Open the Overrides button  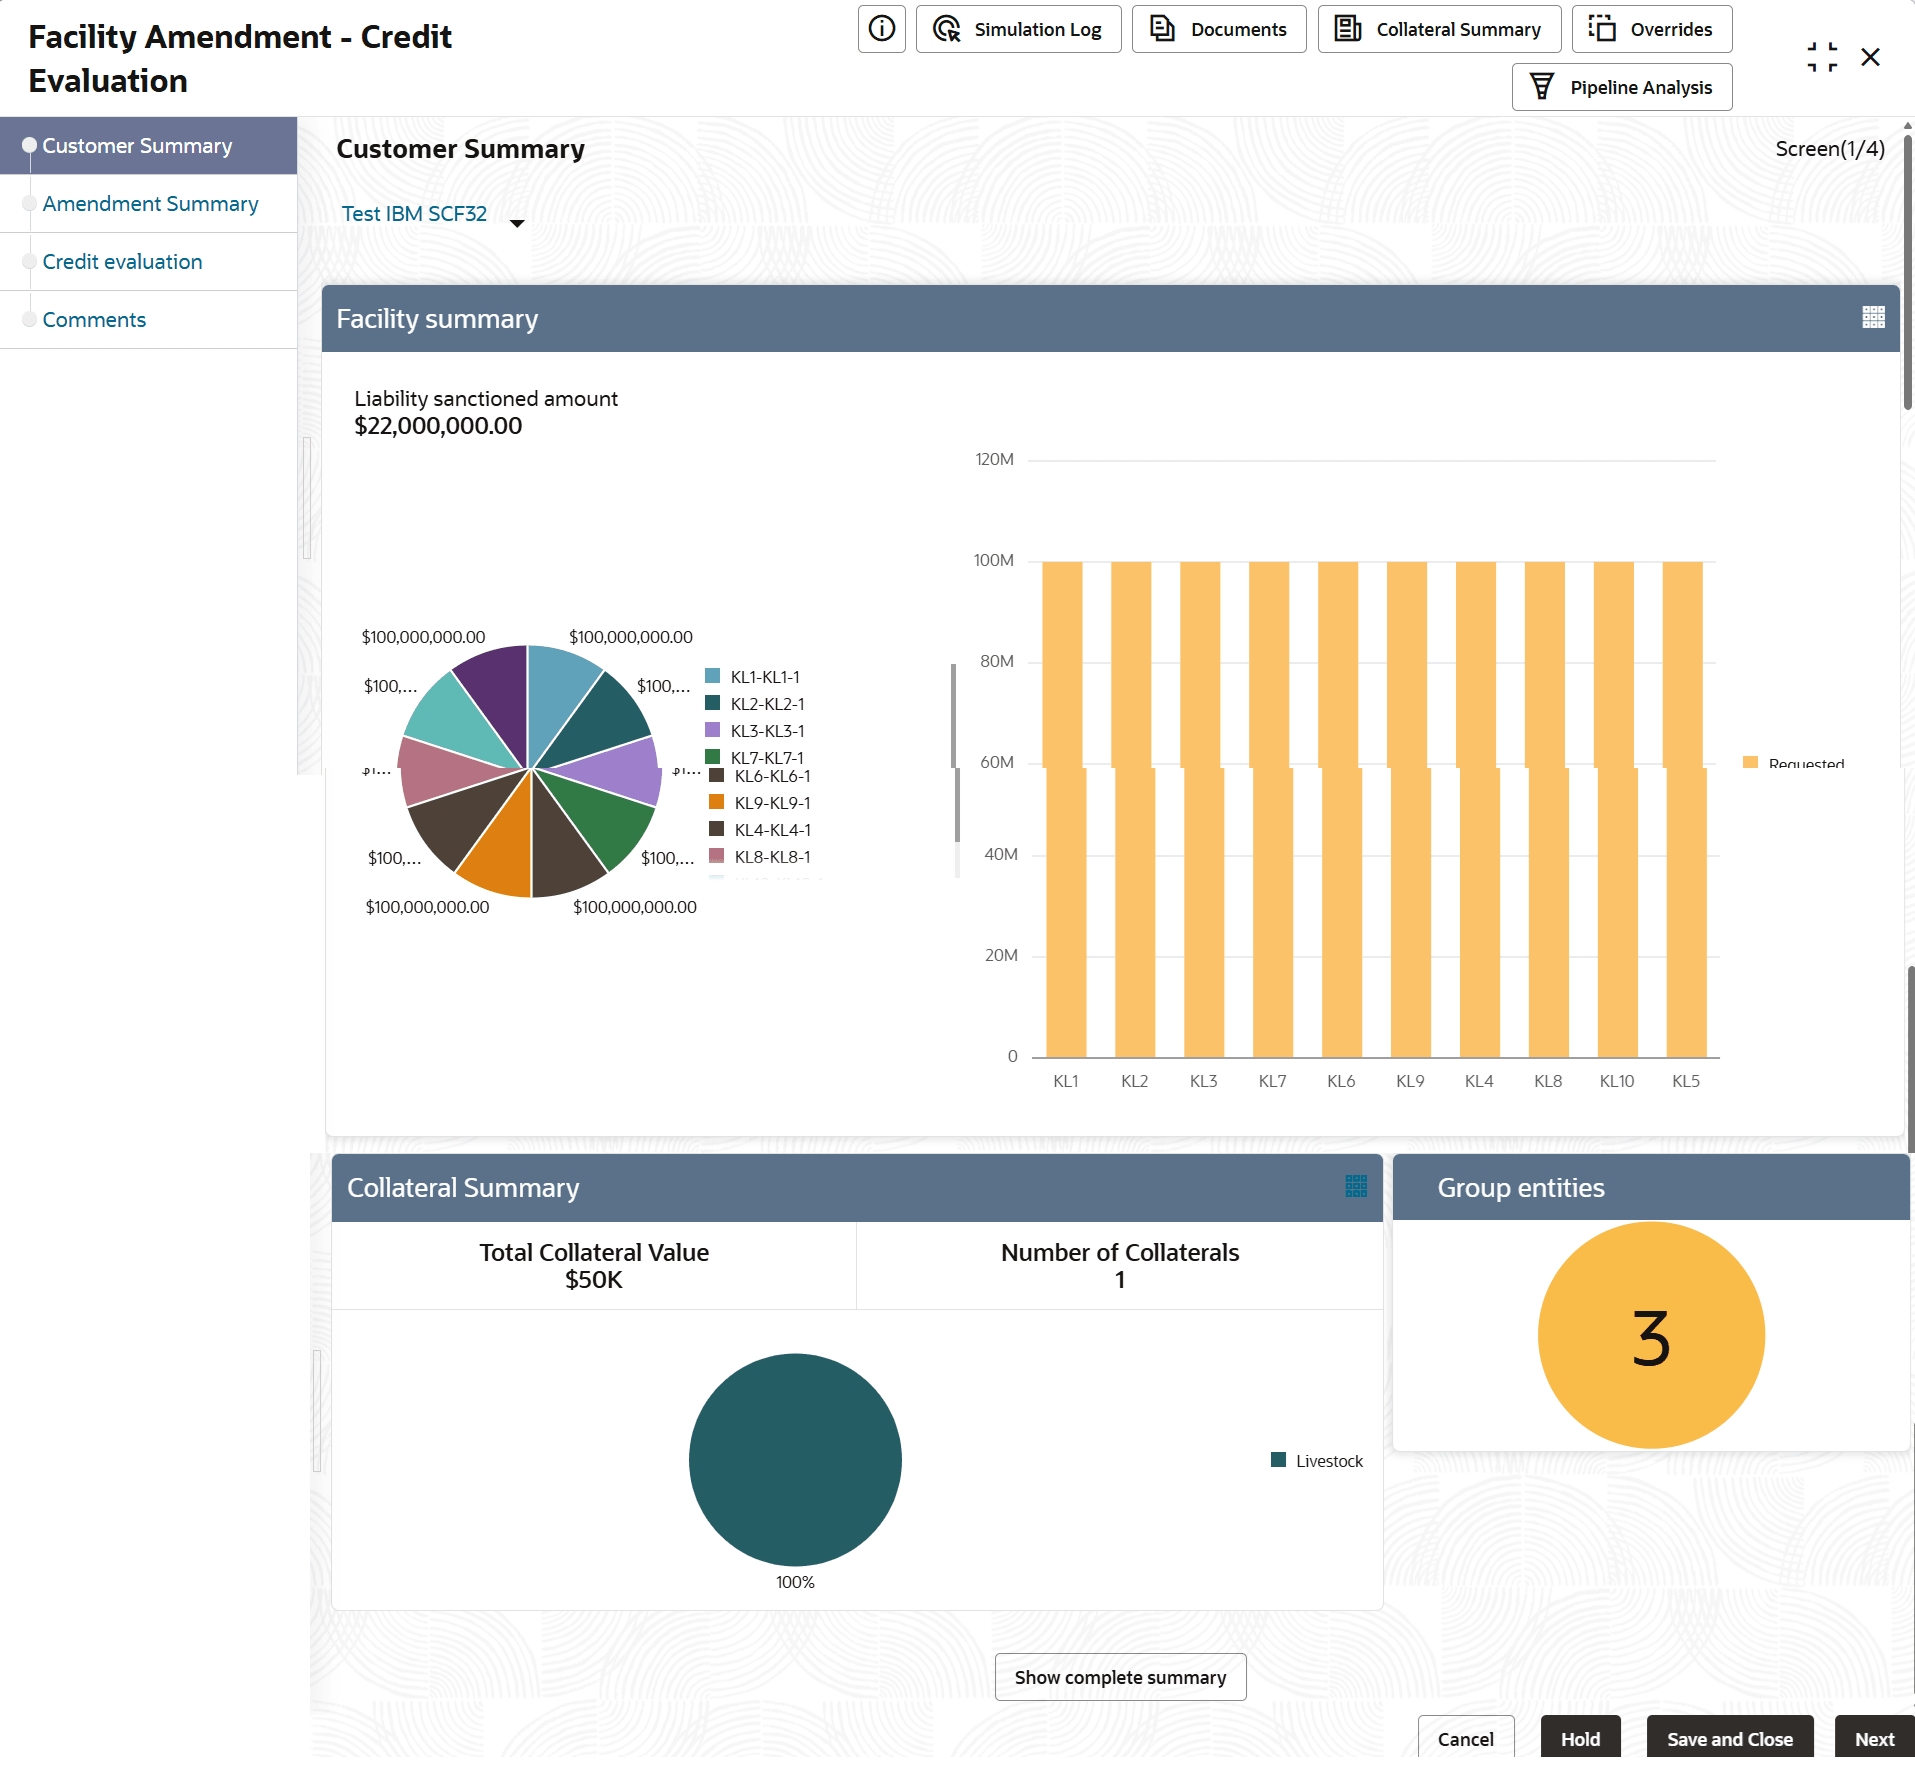(1651, 29)
